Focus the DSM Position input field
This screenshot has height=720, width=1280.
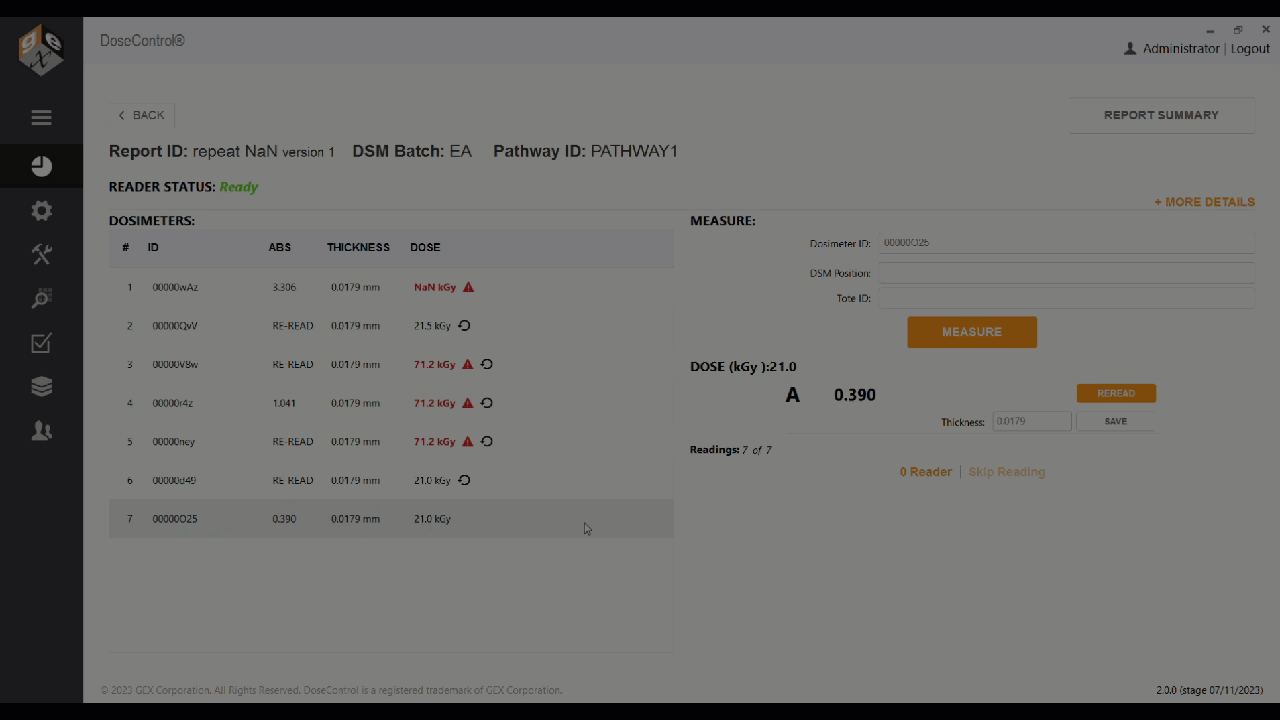1066,273
